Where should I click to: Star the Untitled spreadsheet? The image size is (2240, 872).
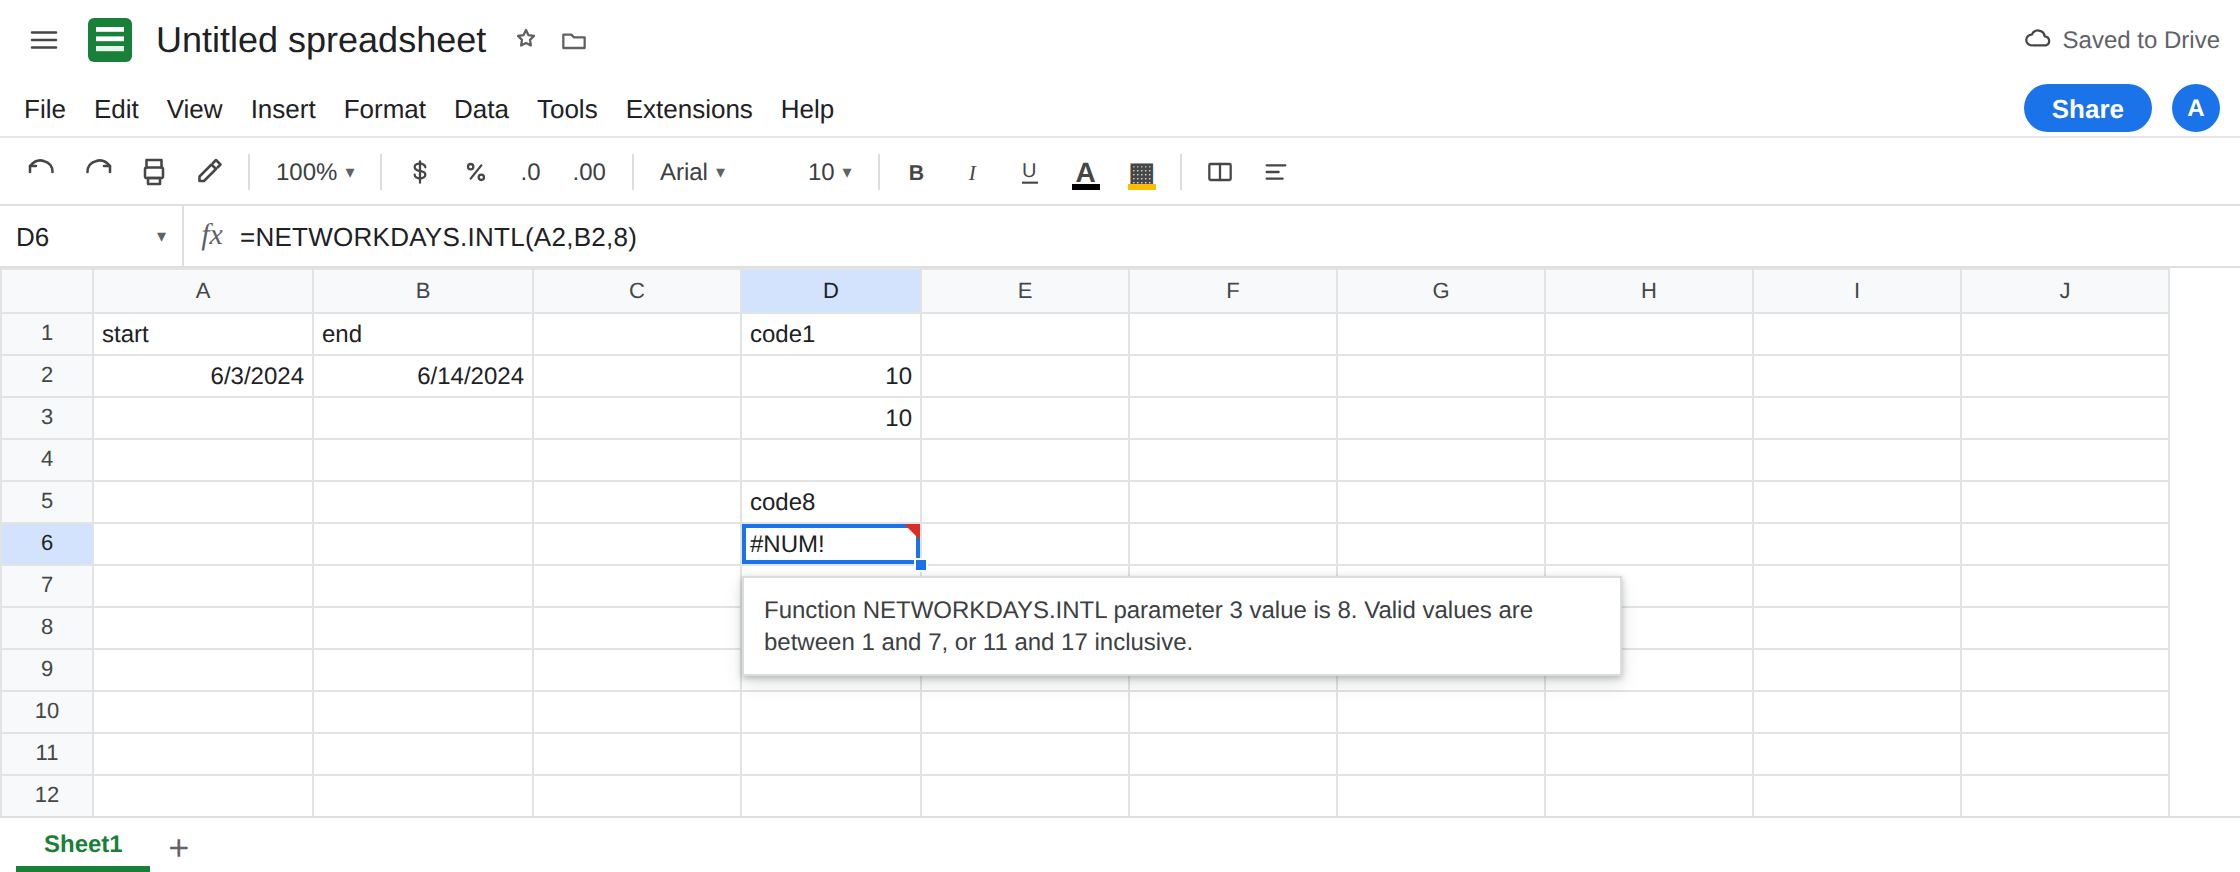click(526, 39)
